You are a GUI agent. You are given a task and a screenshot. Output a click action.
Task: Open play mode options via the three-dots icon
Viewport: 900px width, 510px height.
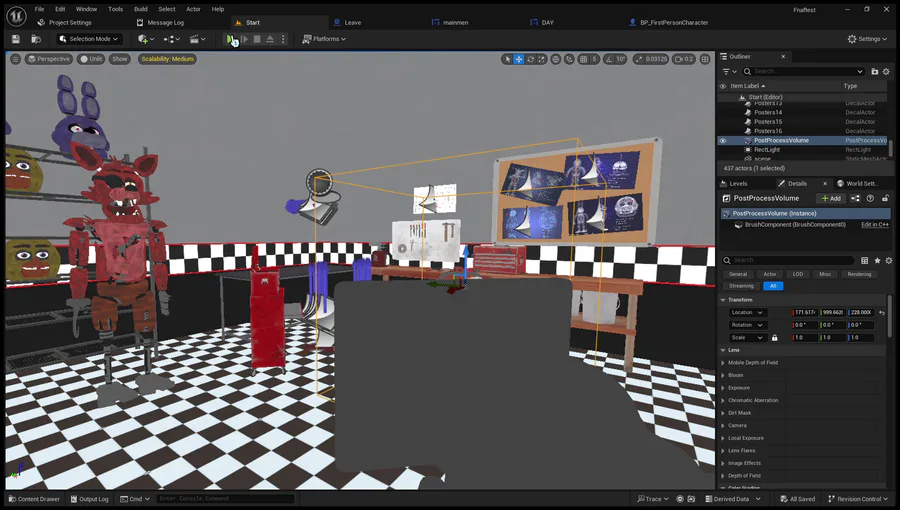[282, 39]
